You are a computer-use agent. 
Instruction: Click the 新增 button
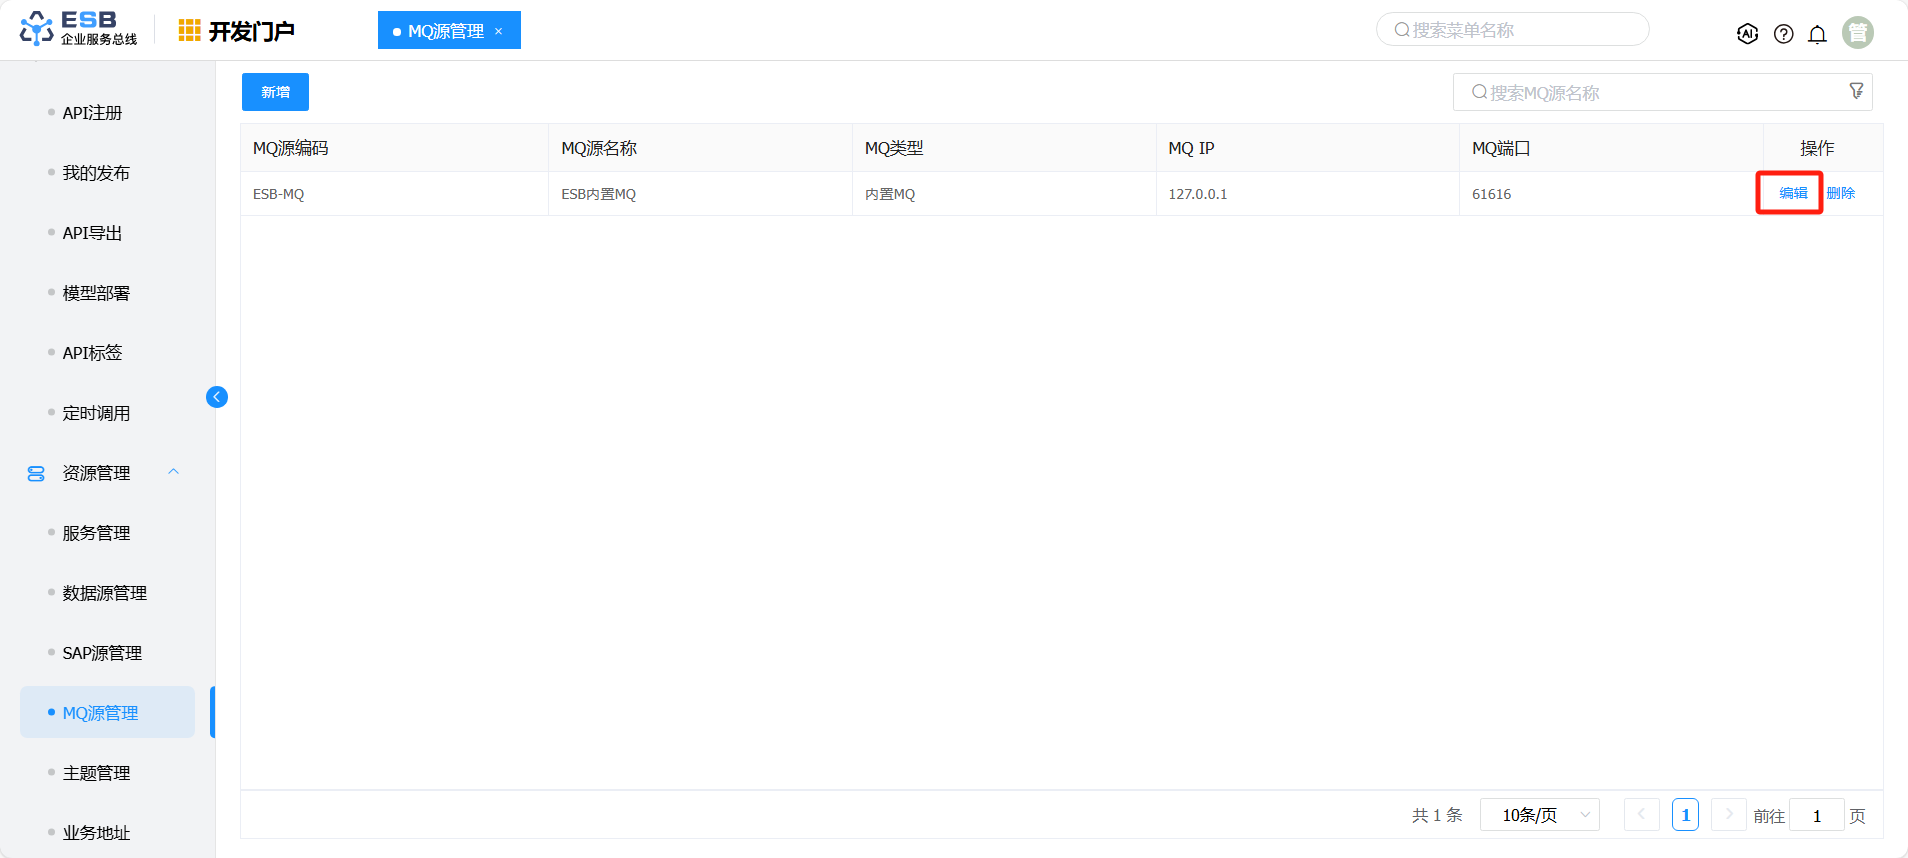275,92
